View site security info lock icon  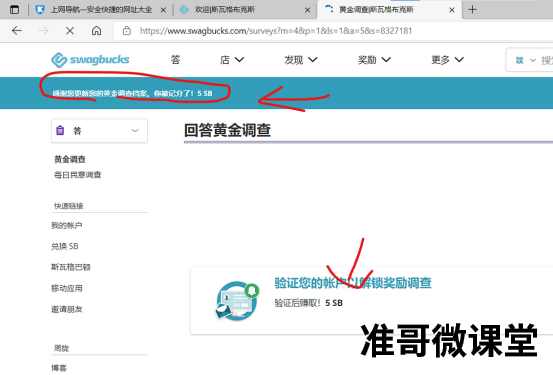click(x=127, y=31)
